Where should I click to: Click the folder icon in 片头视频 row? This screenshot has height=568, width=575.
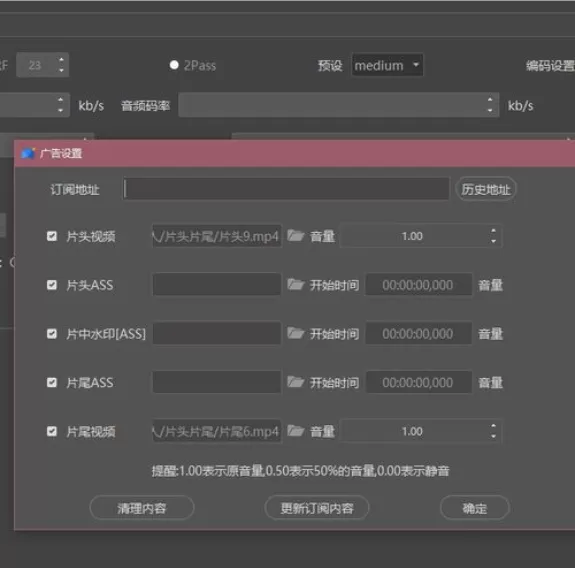point(295,236)
